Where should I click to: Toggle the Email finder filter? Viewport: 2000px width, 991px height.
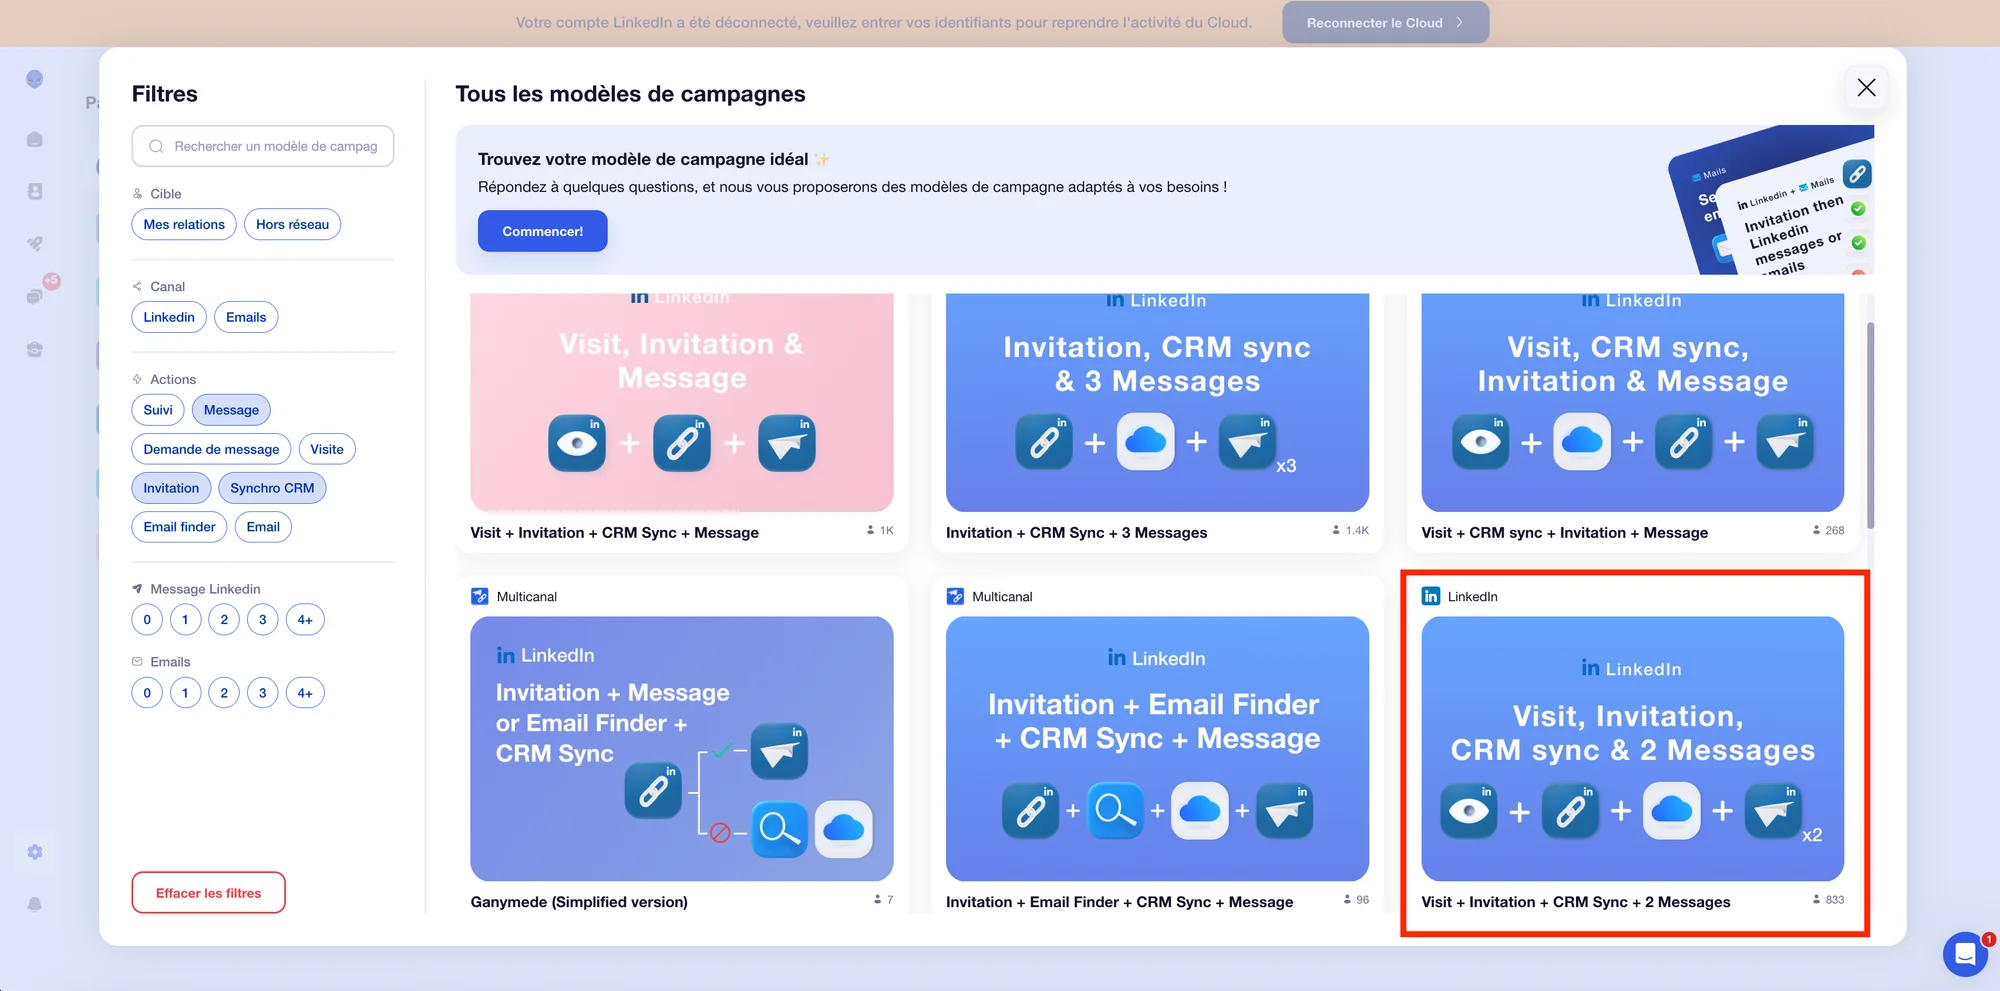click(179, 527)
